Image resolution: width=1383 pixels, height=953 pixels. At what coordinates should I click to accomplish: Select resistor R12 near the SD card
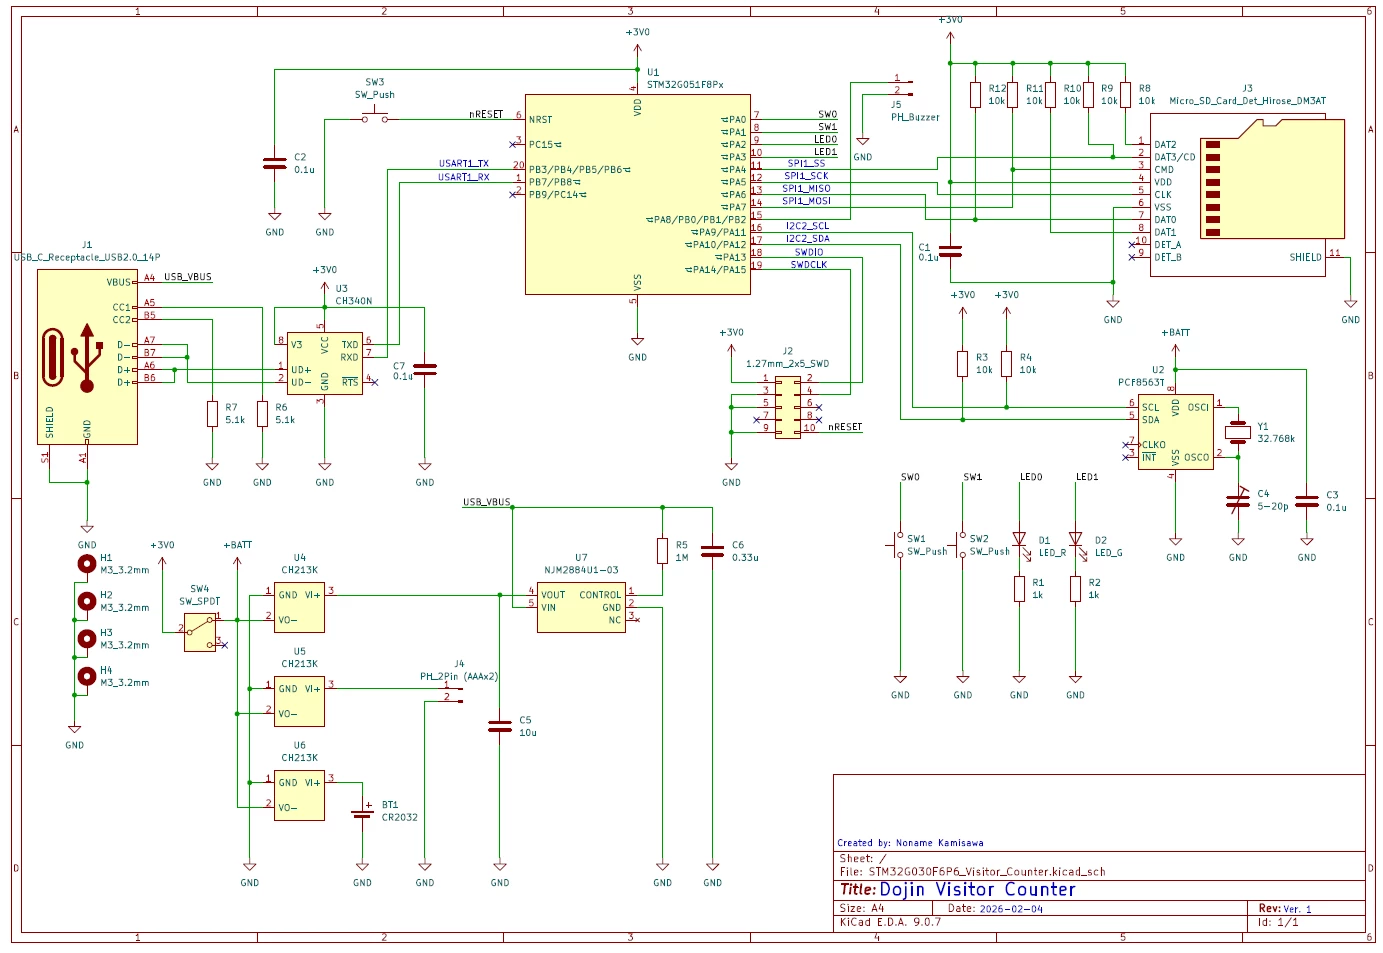975,95
